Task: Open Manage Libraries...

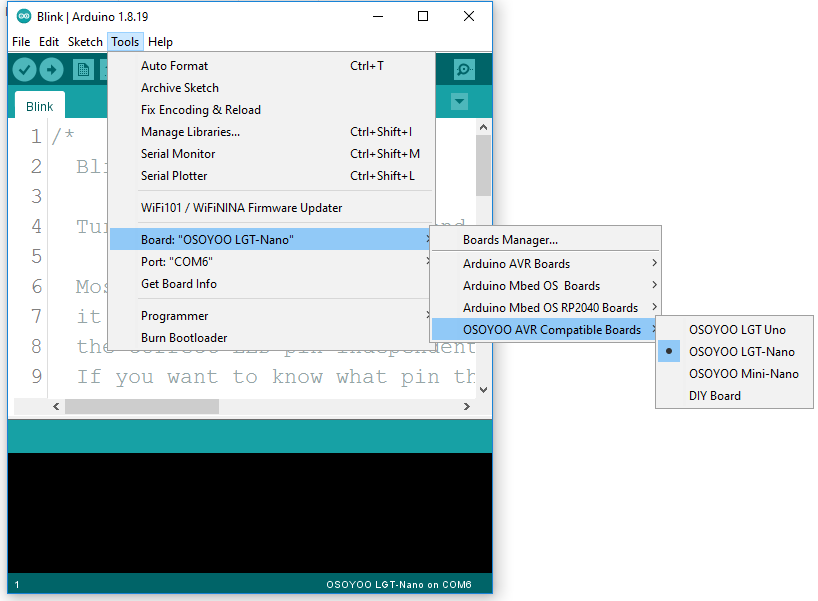Action: coord(271,131)
